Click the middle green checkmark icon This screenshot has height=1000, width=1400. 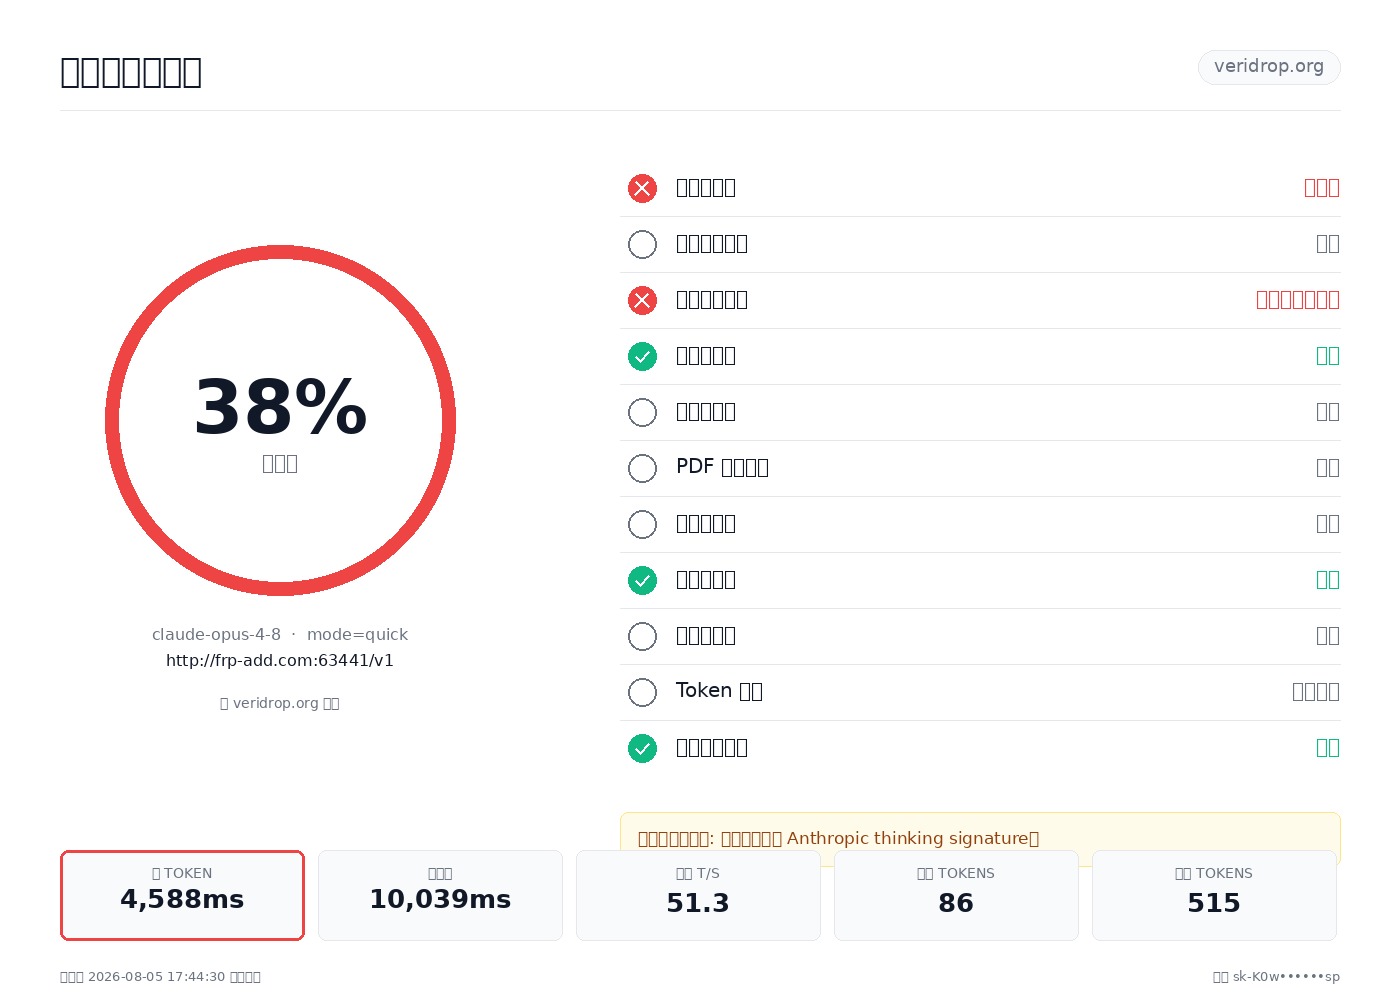[642, 580]
